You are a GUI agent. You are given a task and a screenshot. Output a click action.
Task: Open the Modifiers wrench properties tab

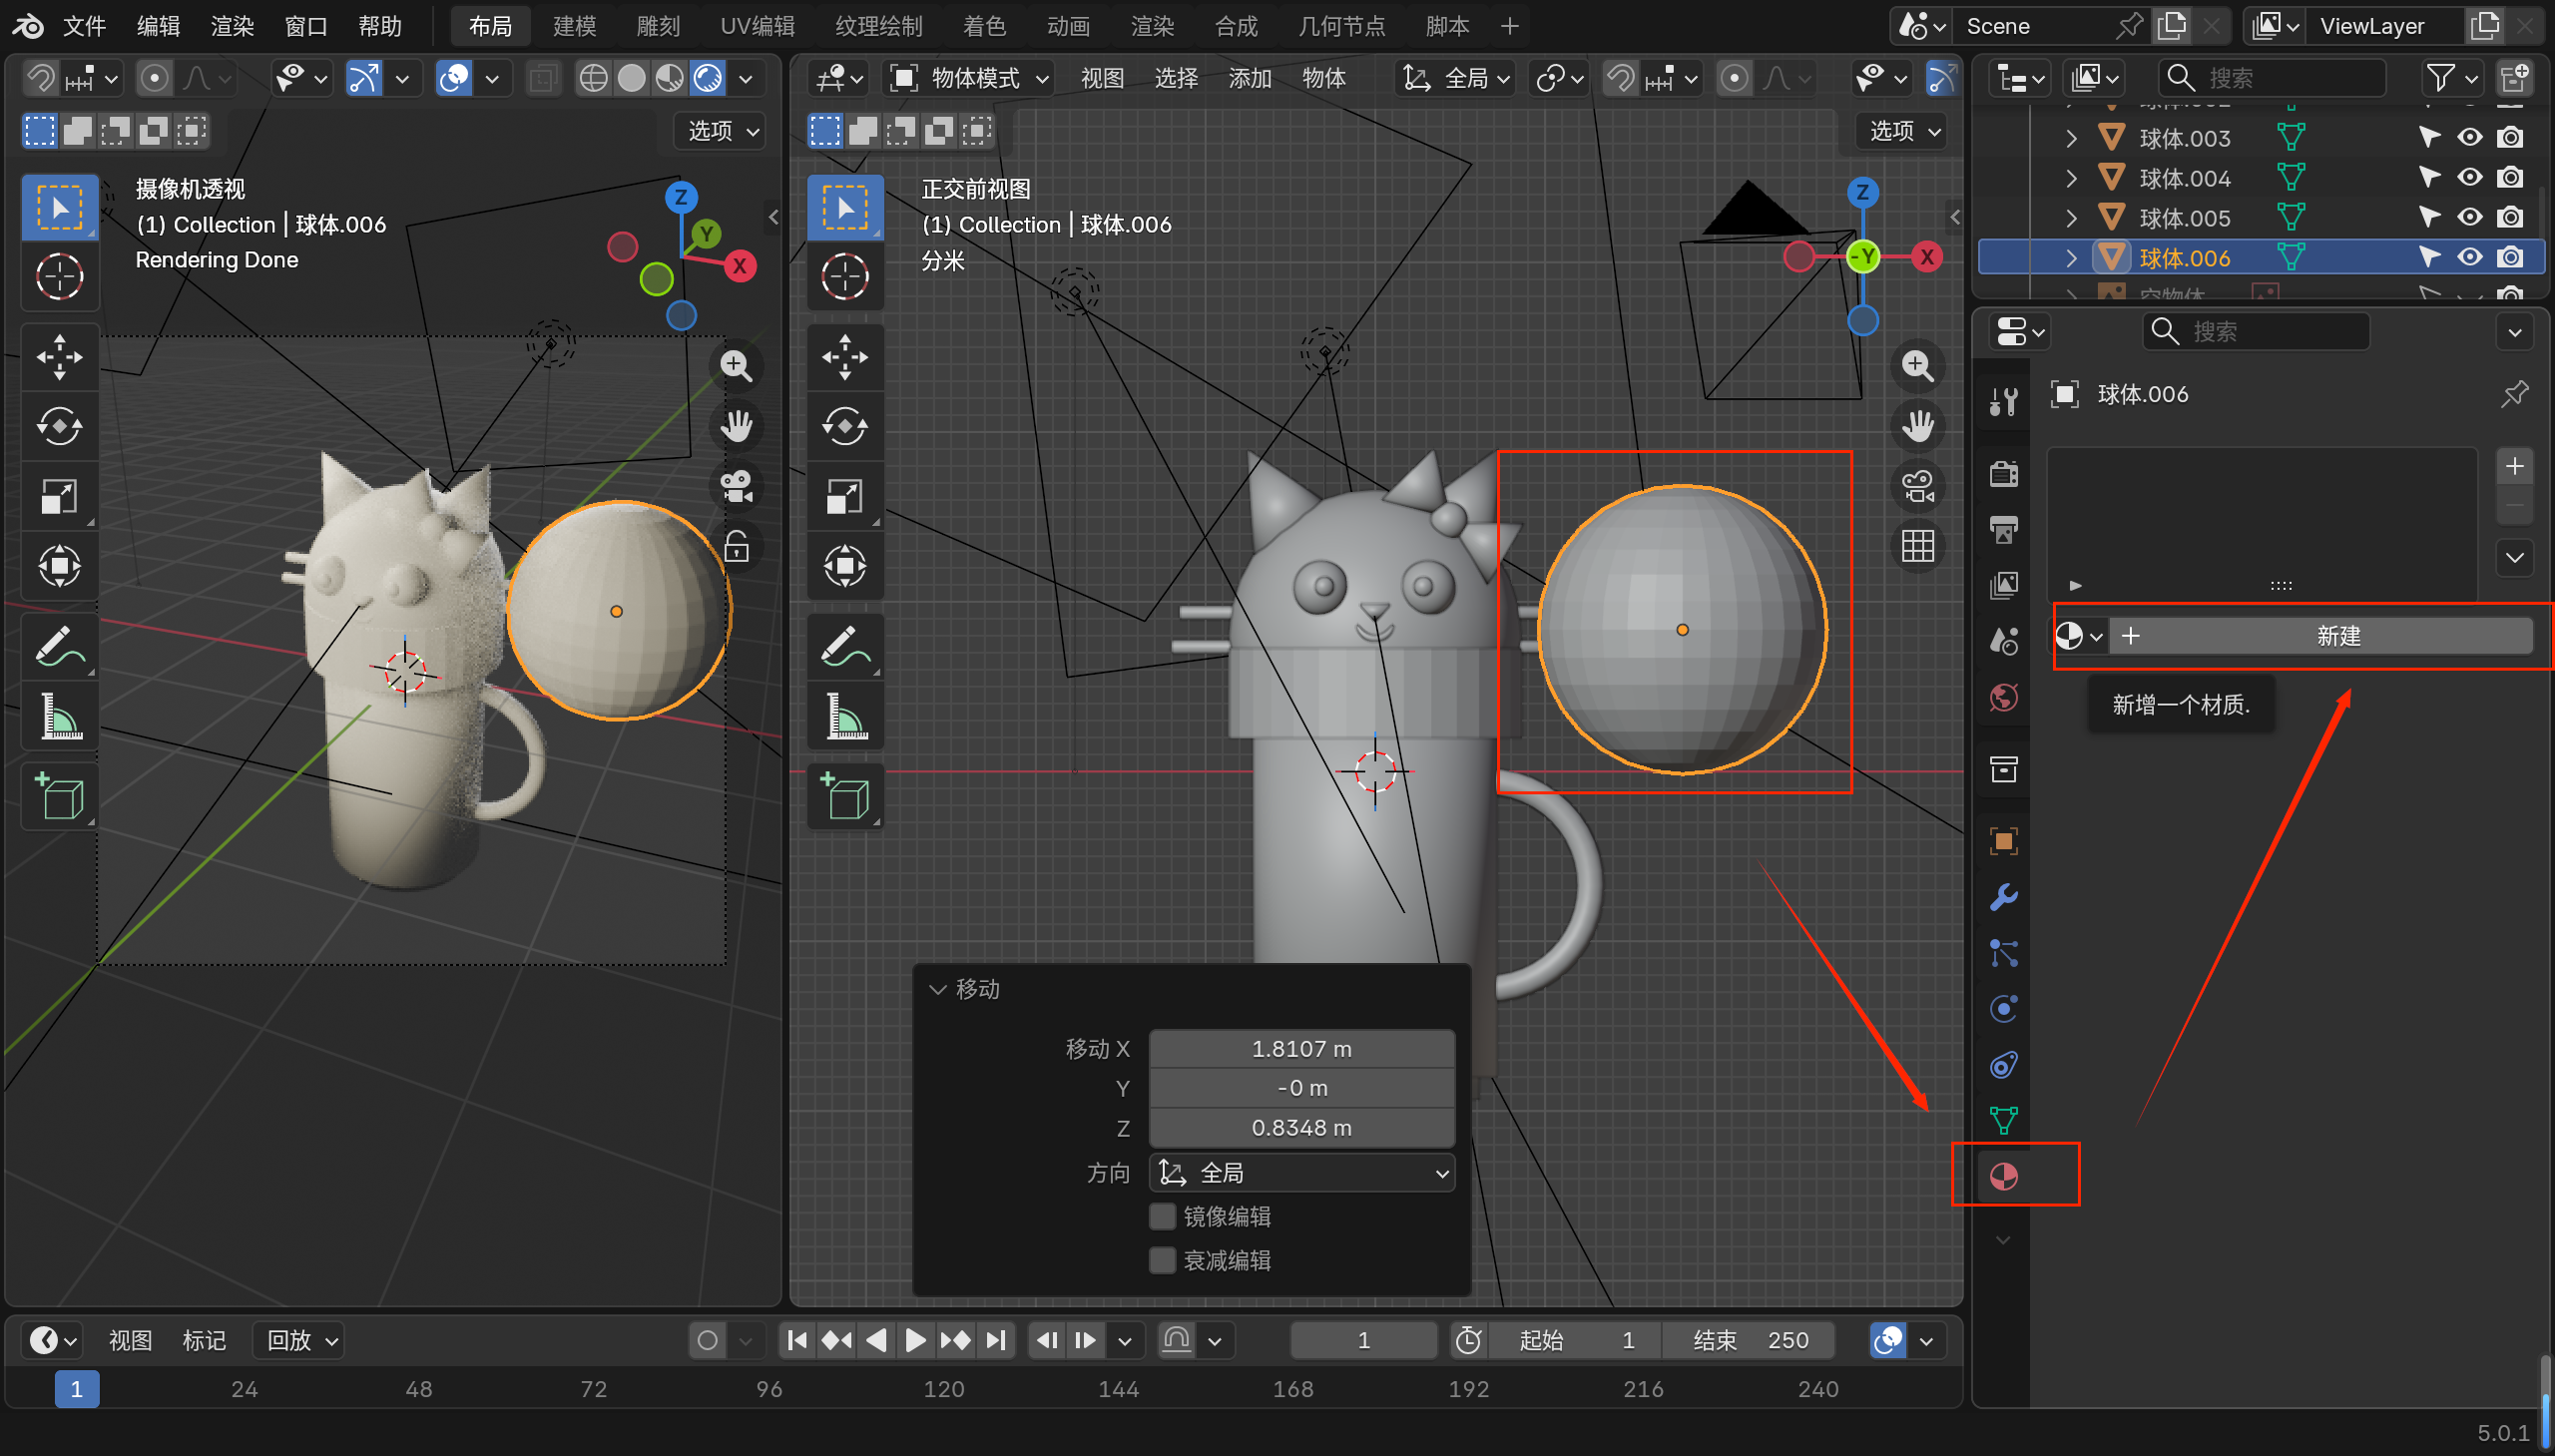(2003, 897)
